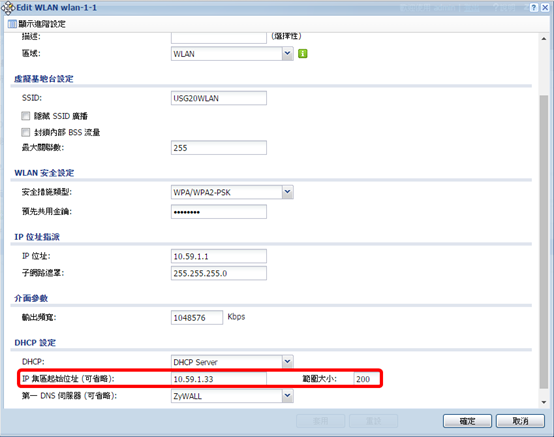
Task: Click the pool size field showing 200
Action: pyautogui.click(x=367, y=379)
